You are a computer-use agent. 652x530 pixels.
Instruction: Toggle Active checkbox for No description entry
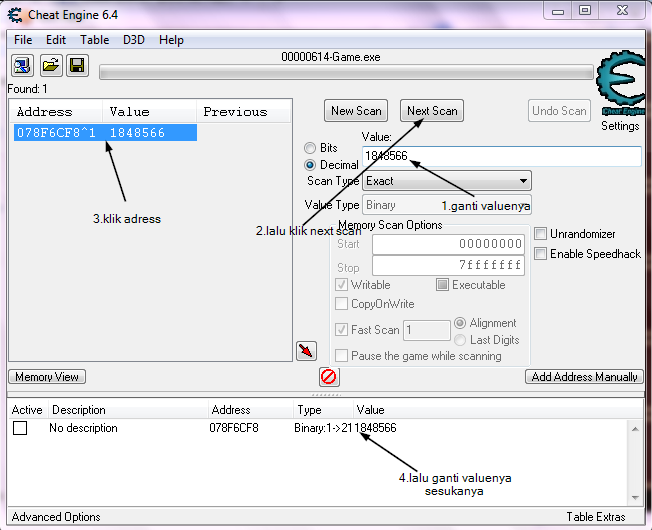(x=20, y=428)
